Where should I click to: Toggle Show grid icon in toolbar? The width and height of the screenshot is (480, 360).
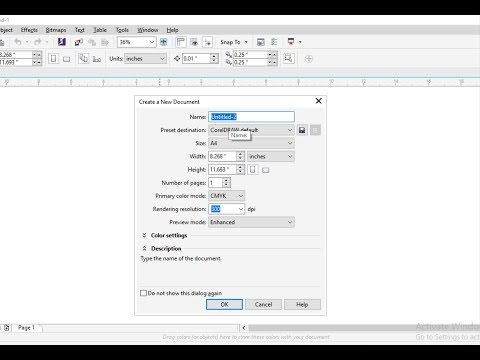pos(194,42)
